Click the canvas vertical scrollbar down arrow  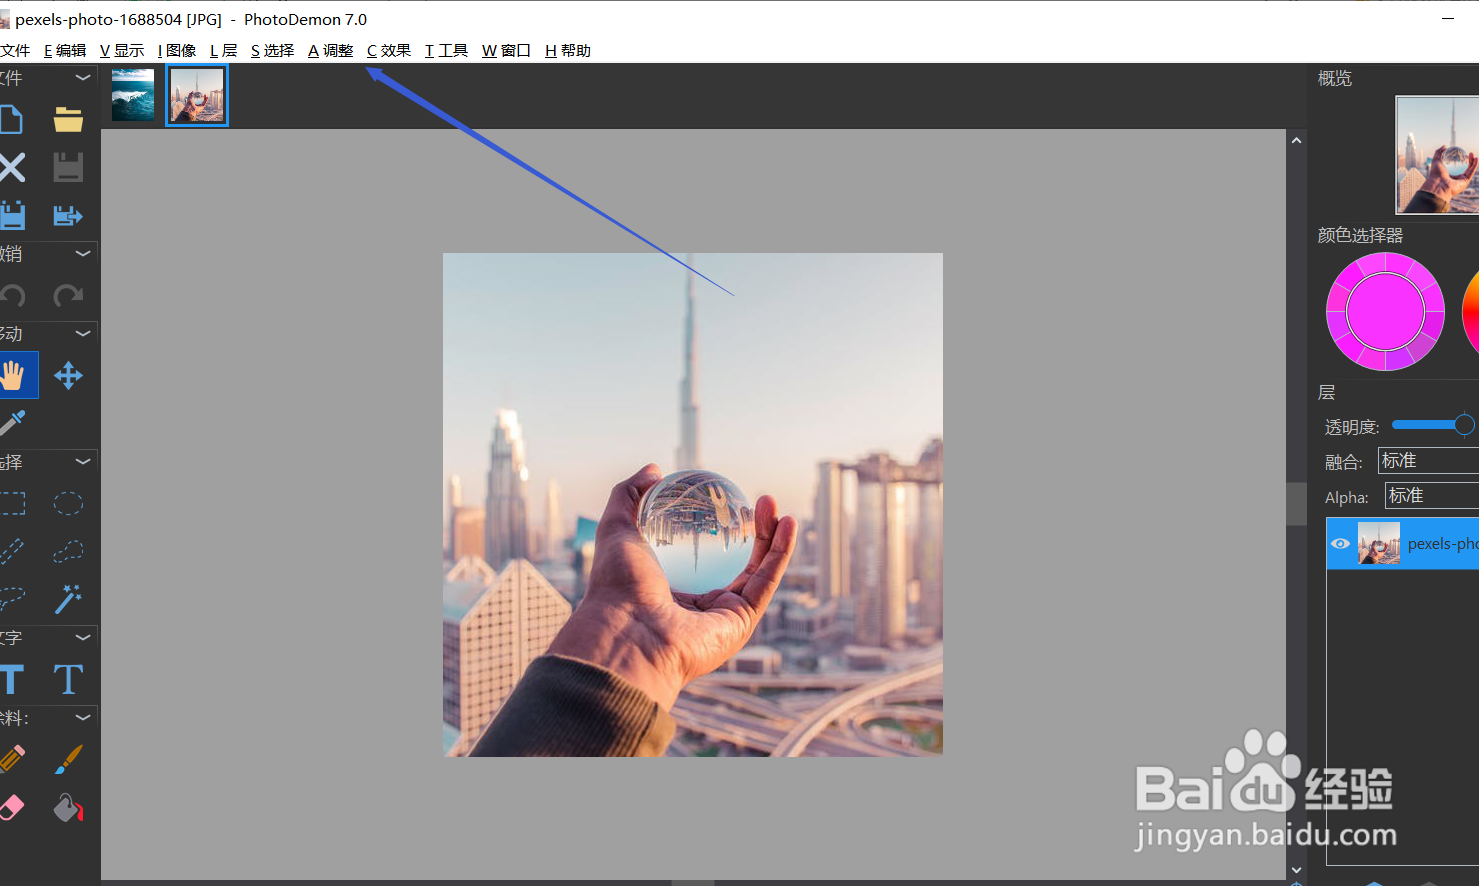[x=1296, y=870]
